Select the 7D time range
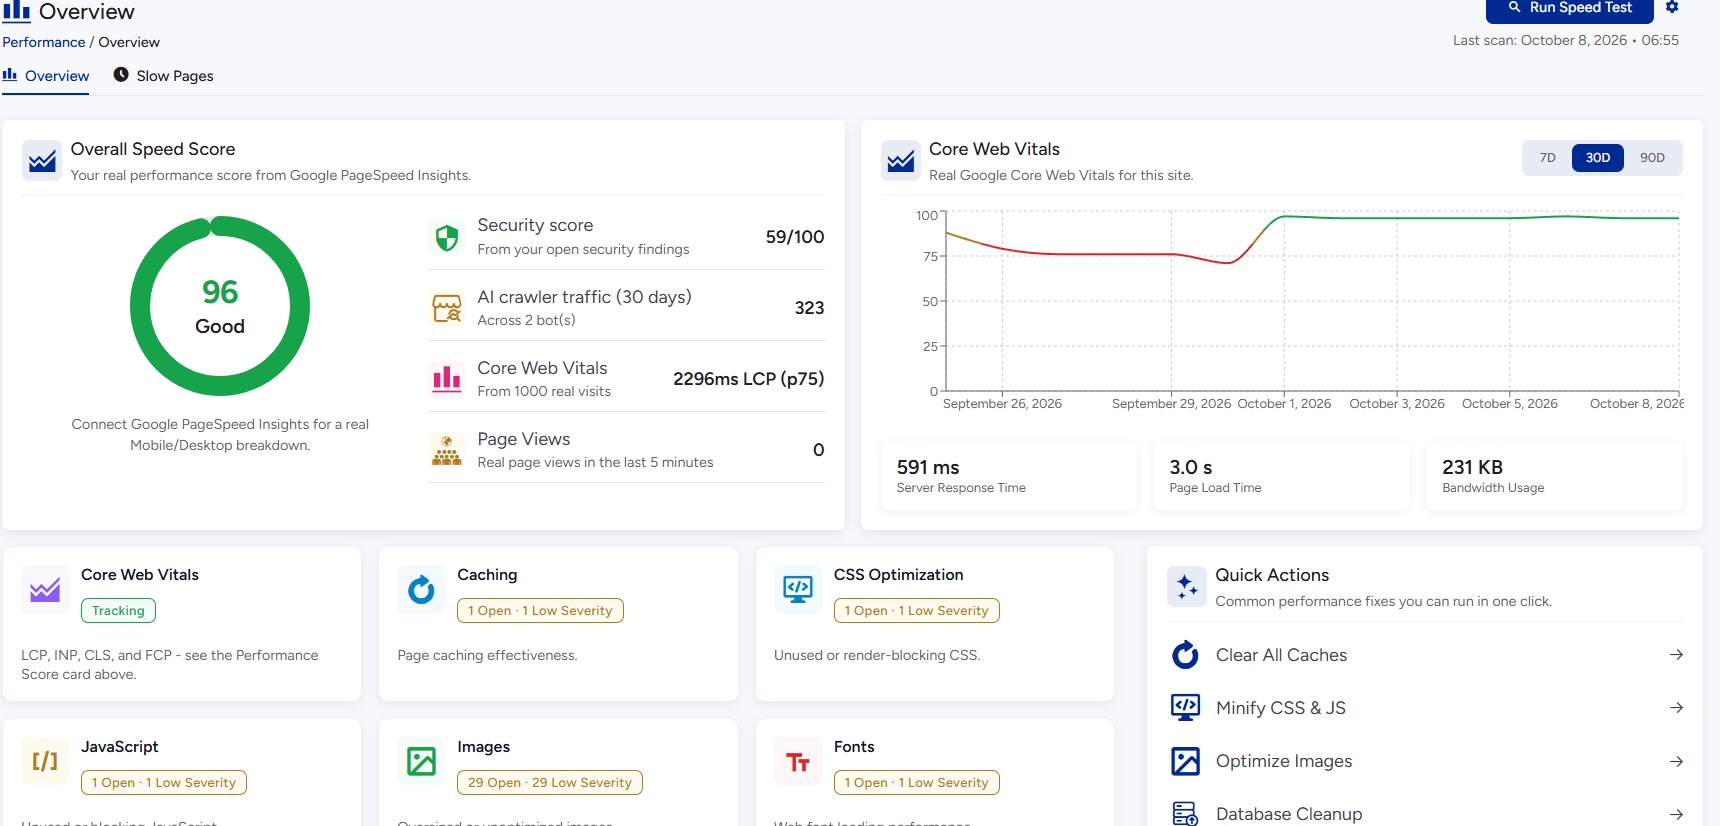 click(x=1547, y=158)
